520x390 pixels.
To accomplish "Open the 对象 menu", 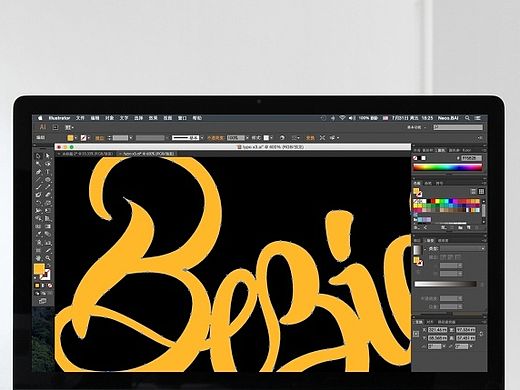I will (109, 118).
